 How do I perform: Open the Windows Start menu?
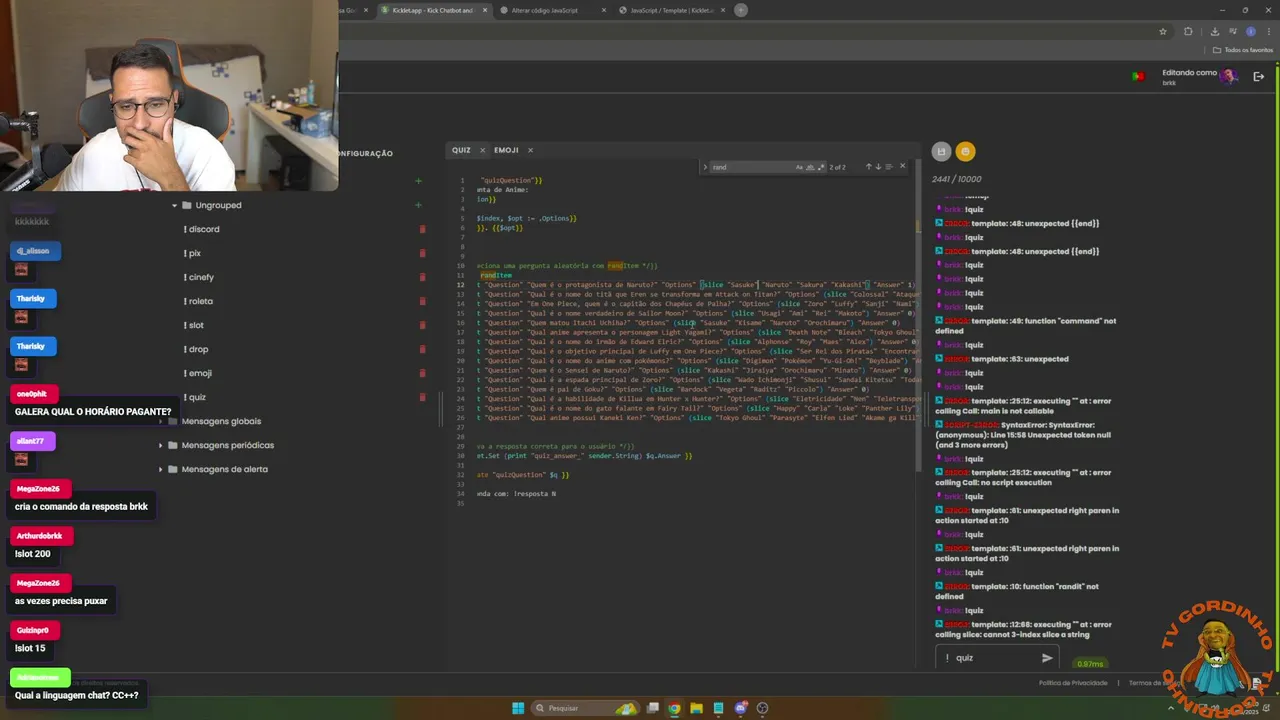(x=518, y=708)
